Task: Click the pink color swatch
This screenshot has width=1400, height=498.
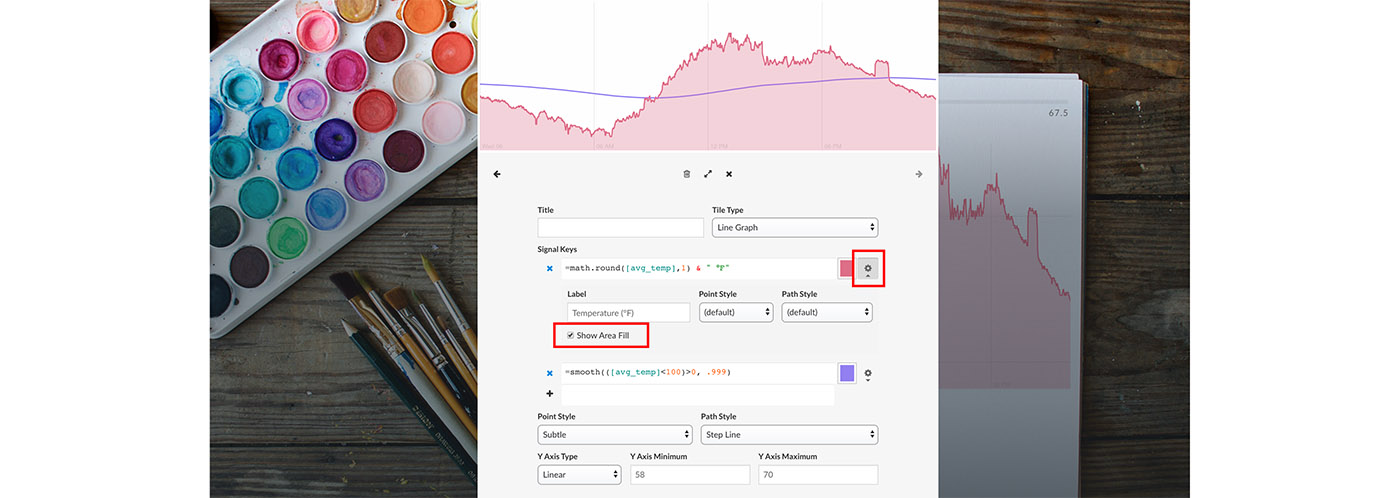Action: (x=847, y=268)
